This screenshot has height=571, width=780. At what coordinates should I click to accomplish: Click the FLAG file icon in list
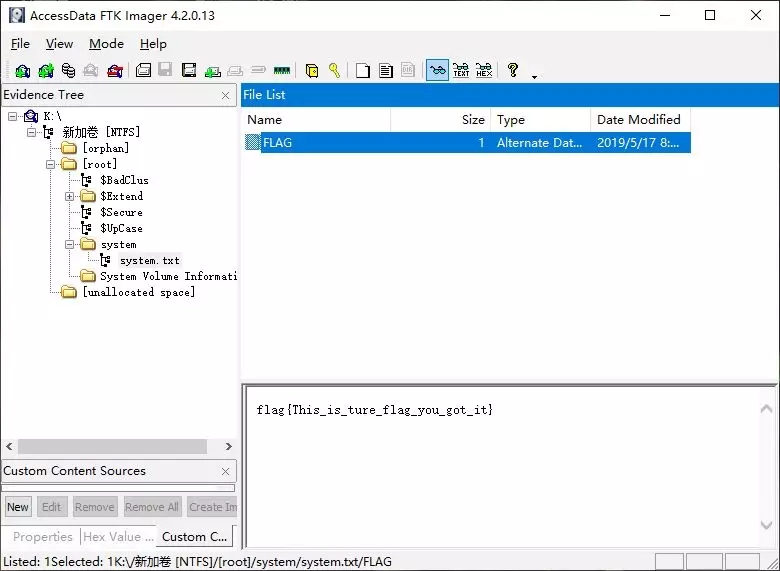[253, 143]
